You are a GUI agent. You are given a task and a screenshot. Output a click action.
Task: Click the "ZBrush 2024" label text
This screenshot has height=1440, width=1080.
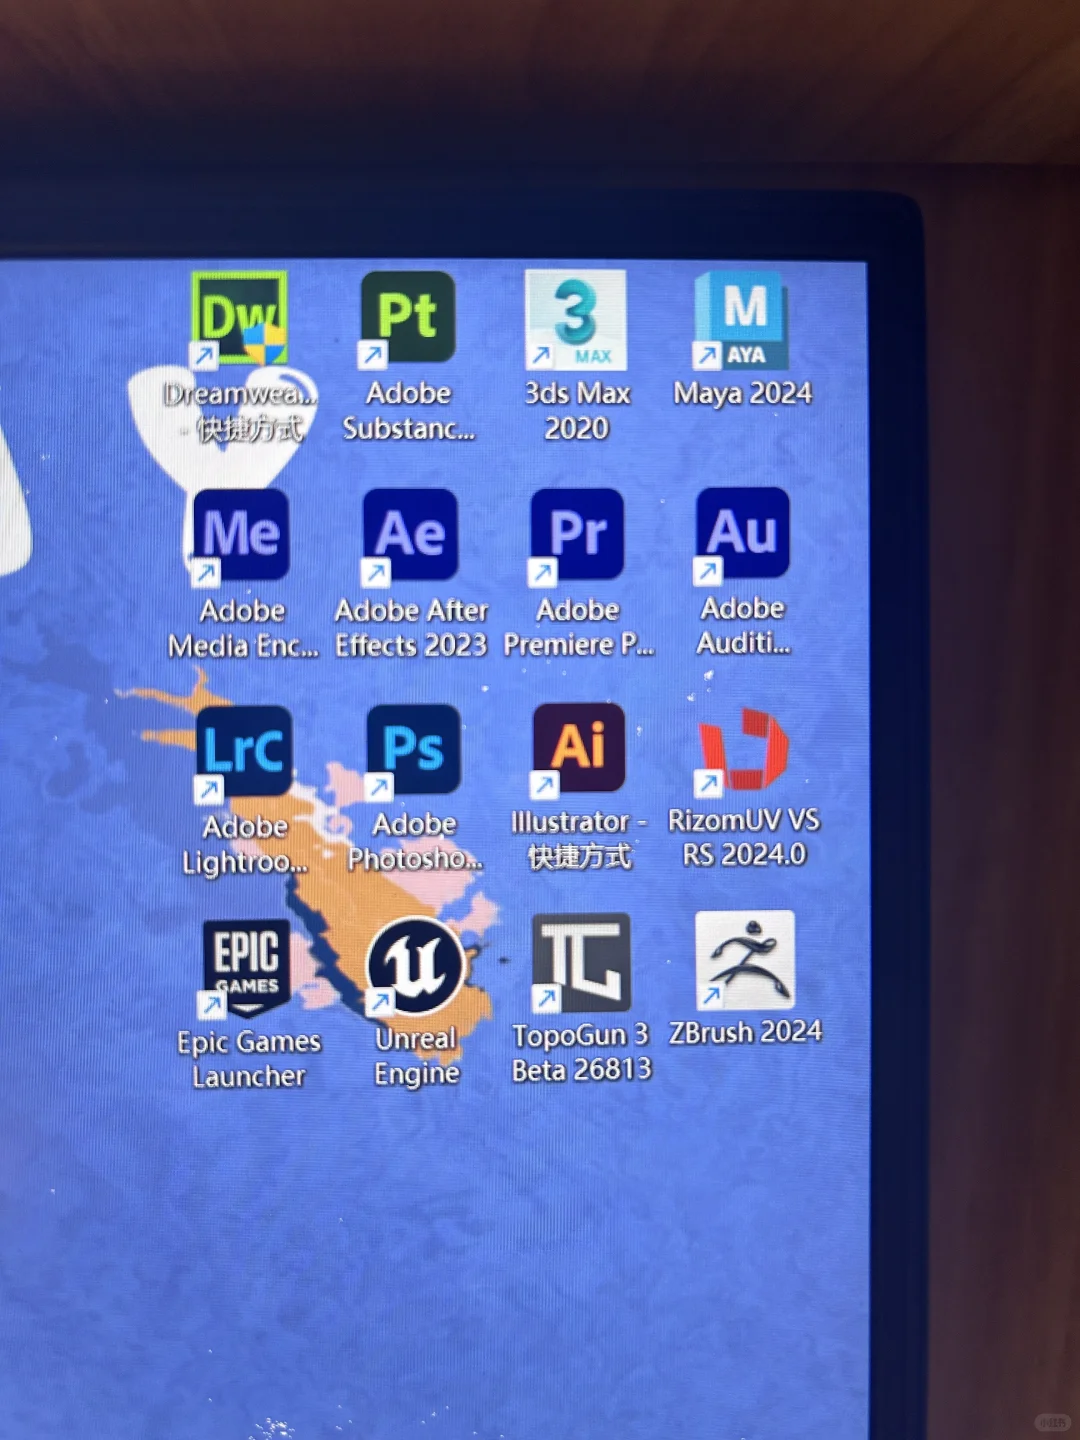pos(746,1031)
